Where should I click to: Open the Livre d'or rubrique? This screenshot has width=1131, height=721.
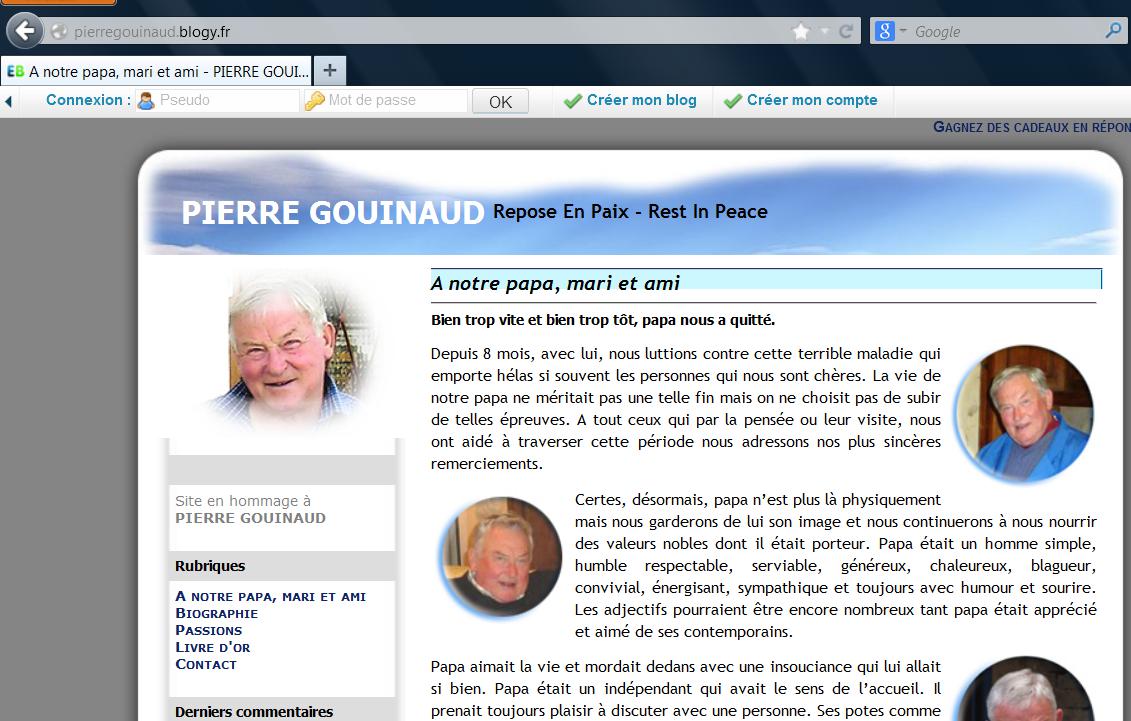tap(213, 647)
